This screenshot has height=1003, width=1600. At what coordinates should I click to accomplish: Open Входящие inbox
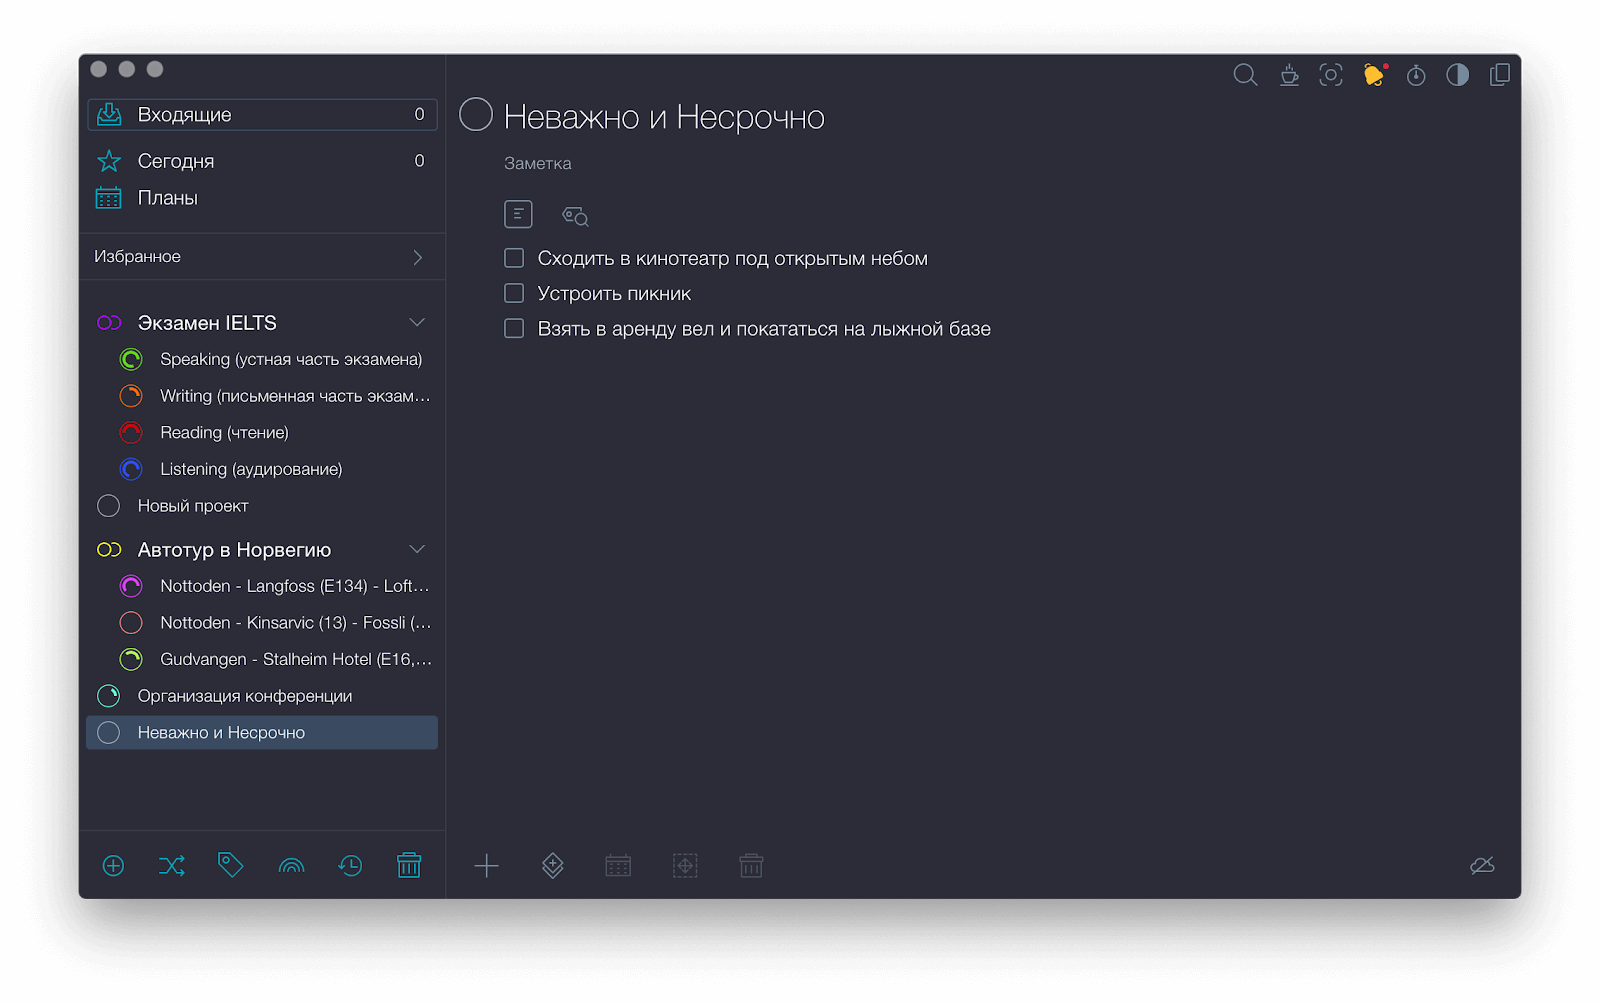point(262,115)
